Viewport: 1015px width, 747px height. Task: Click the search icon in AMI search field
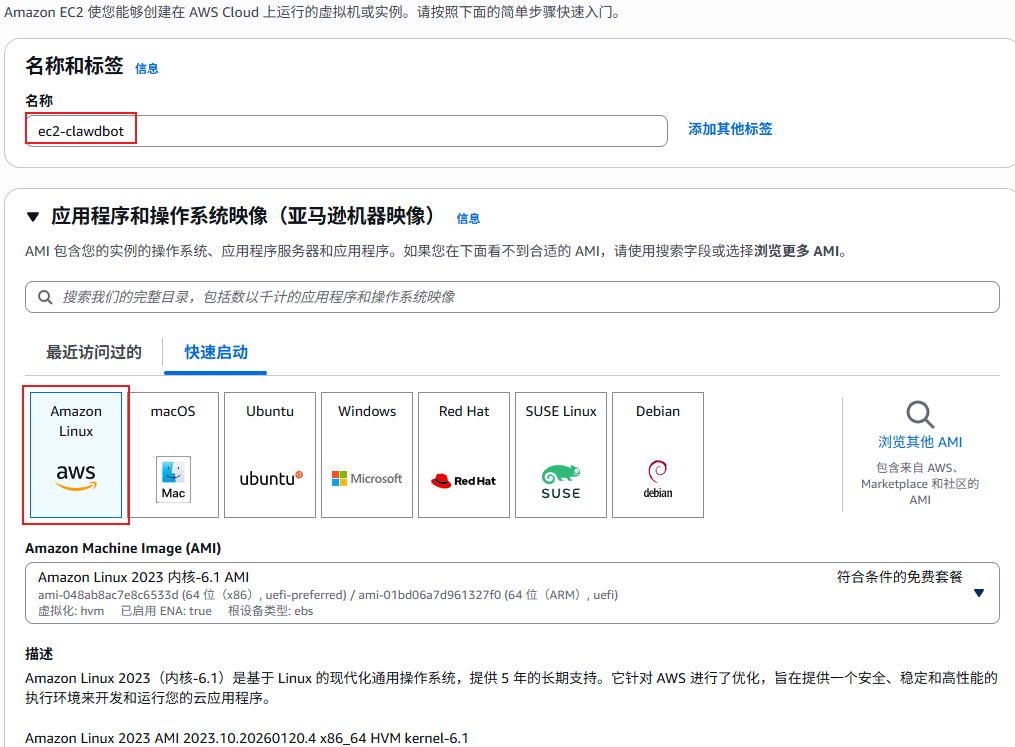pos(45,297)
